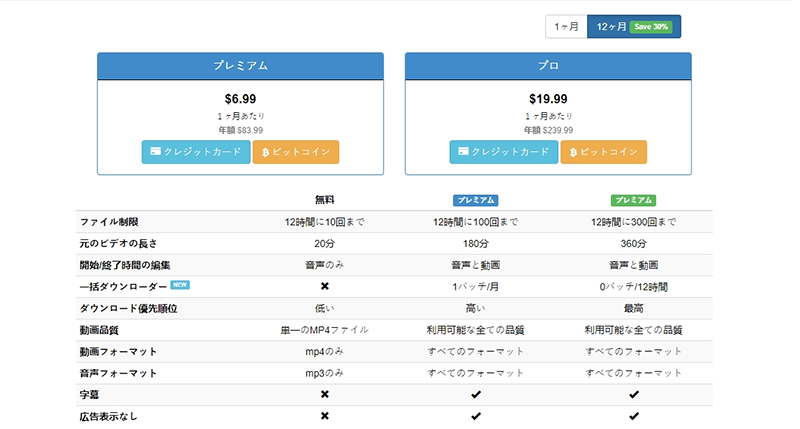This screenshot has width=800, height=429.
Task: Click the 無料 column header
Action: click(324, 200)
